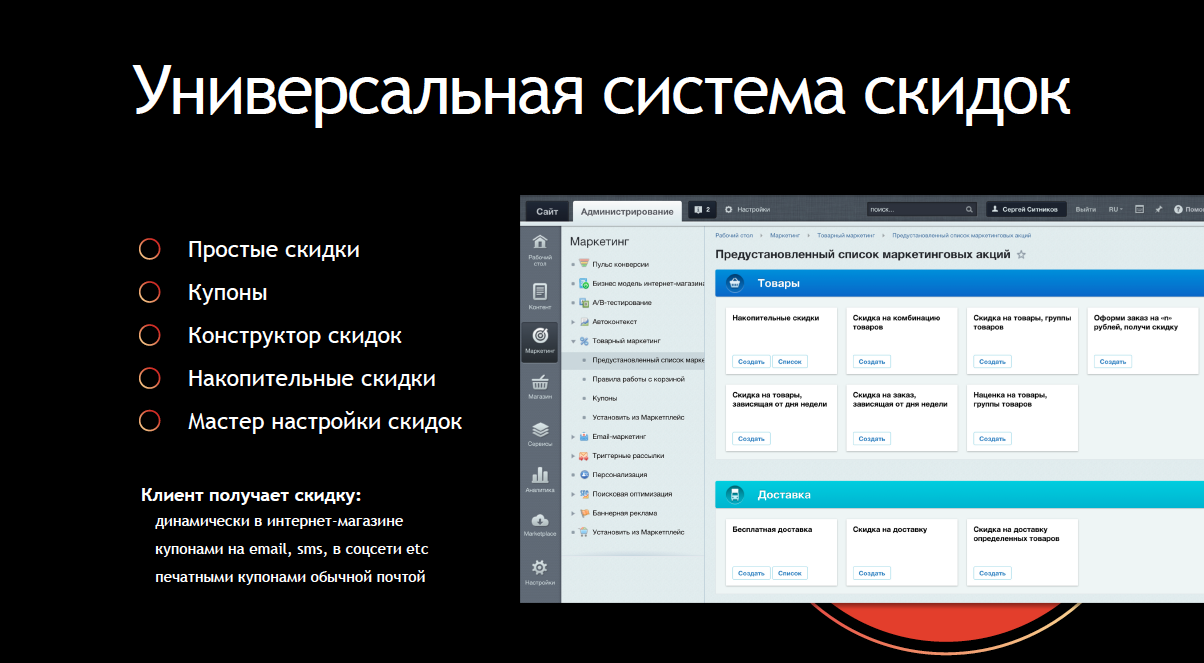Click the cart icon beside Установить из Маркетплейс
1204x663 pixels.
coord(584,532)
